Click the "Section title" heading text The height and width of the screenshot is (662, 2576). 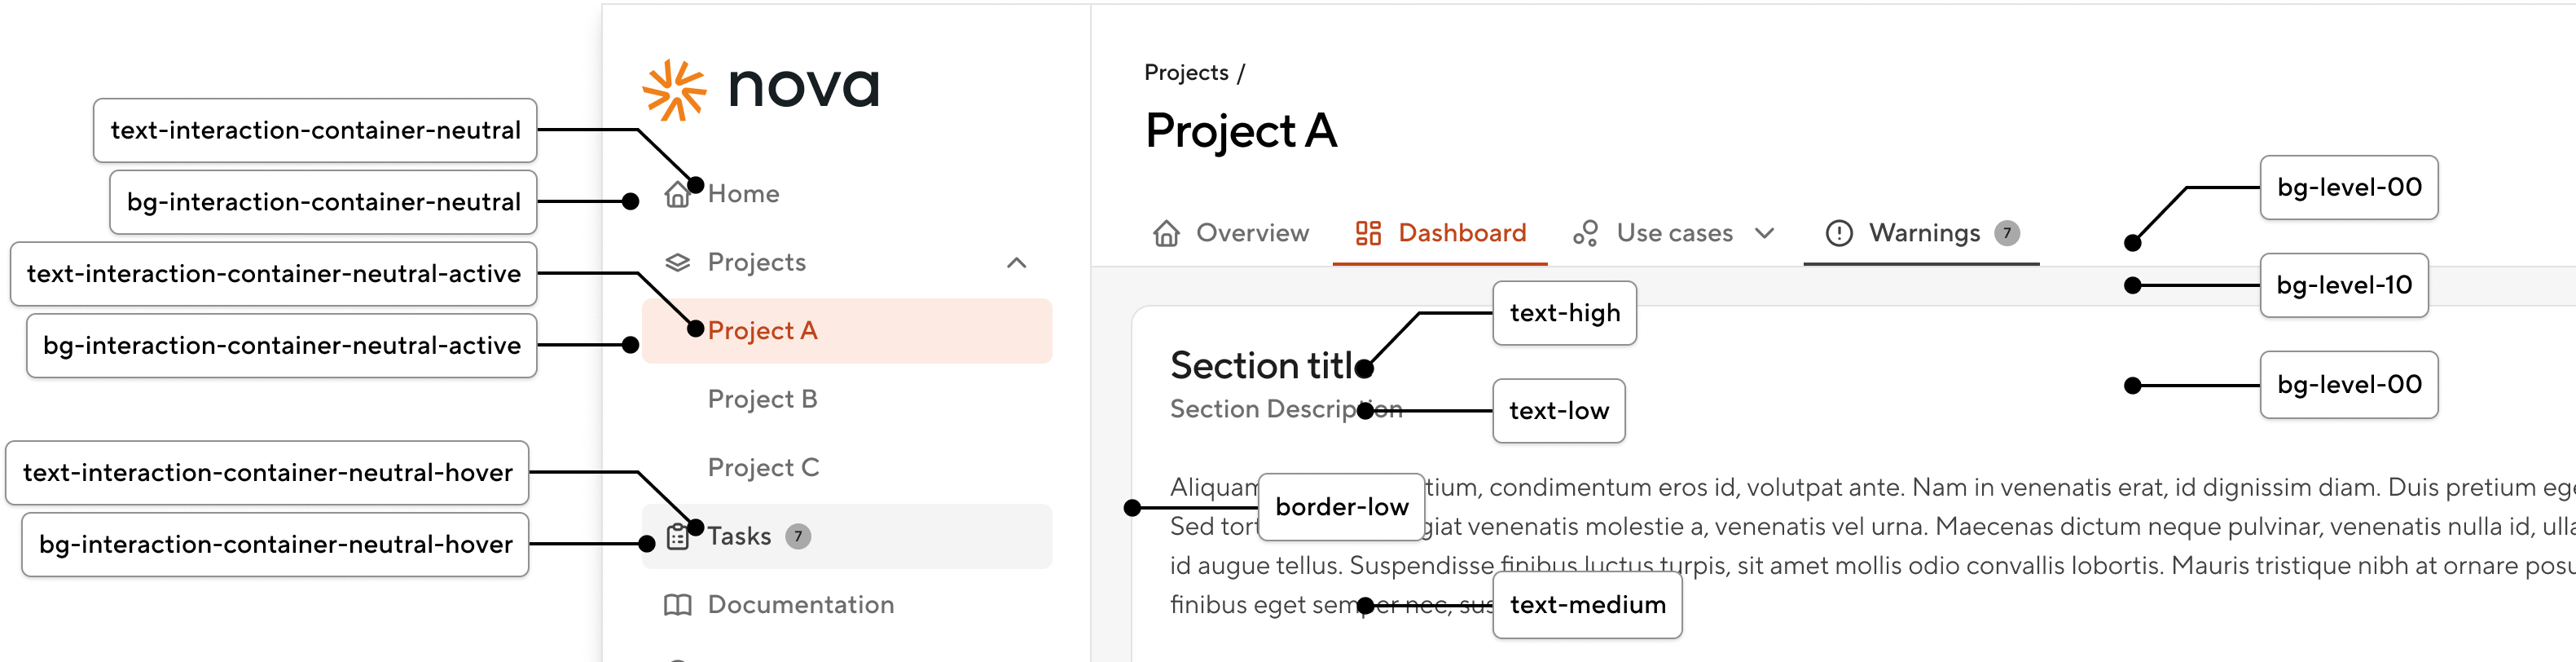point(1271,366)
